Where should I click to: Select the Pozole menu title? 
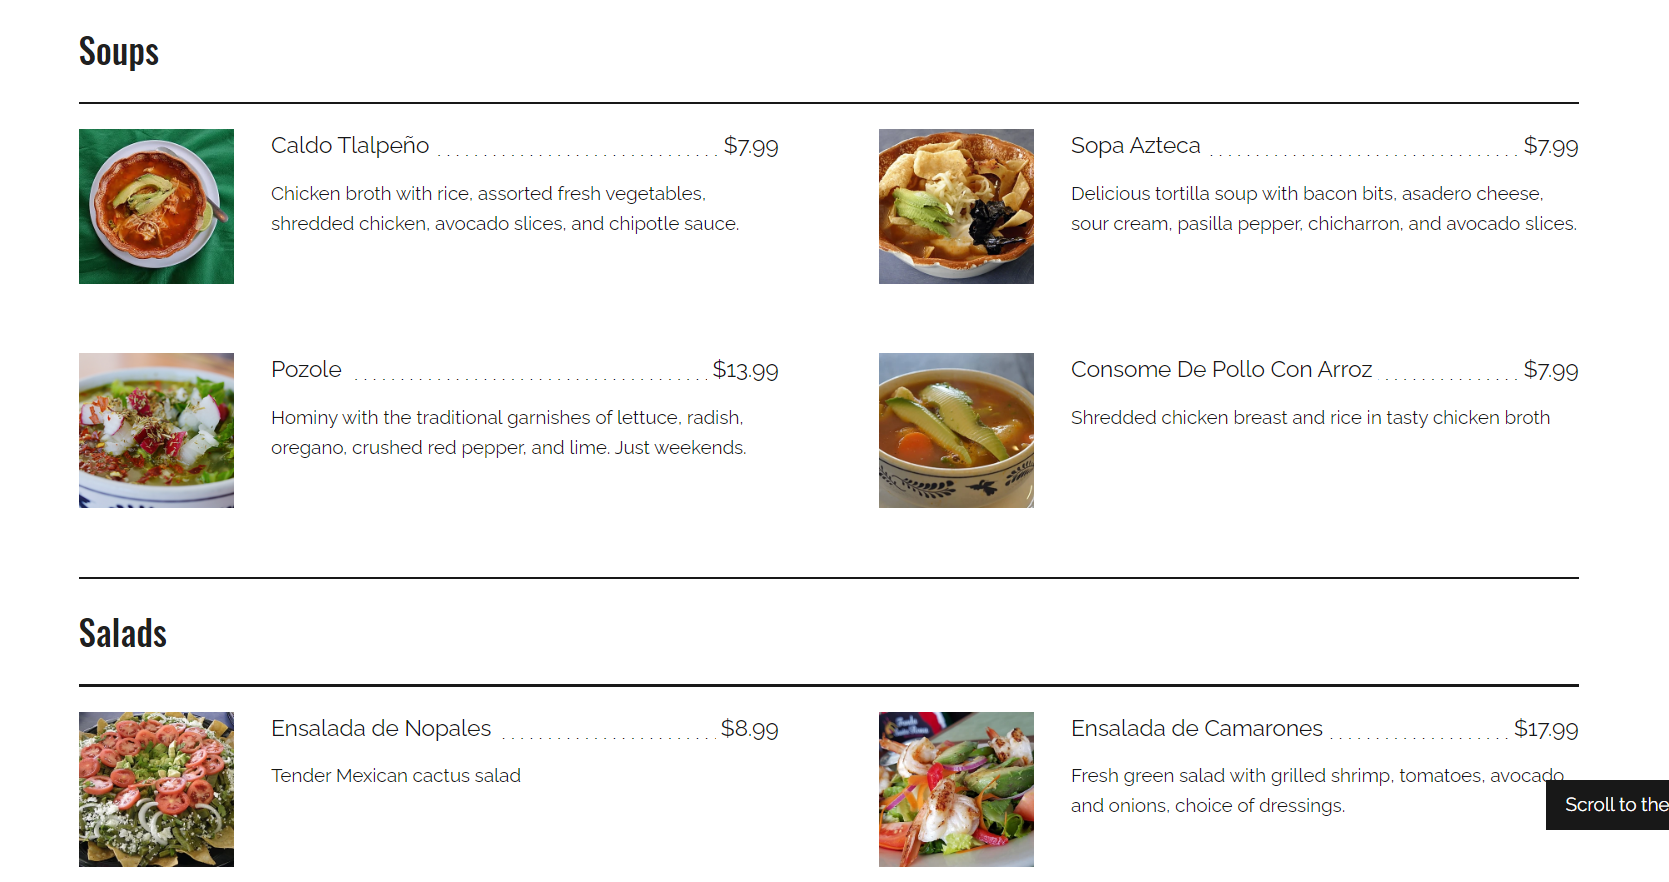tap(306, 370)
